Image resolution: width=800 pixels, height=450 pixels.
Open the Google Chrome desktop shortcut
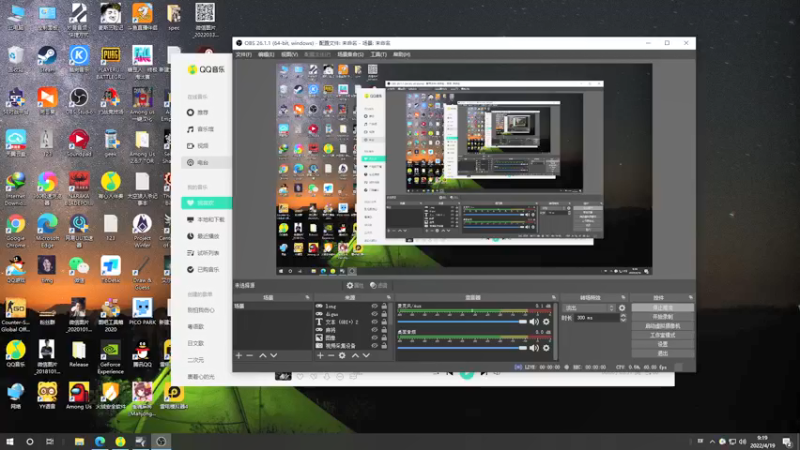click(16, 231)
